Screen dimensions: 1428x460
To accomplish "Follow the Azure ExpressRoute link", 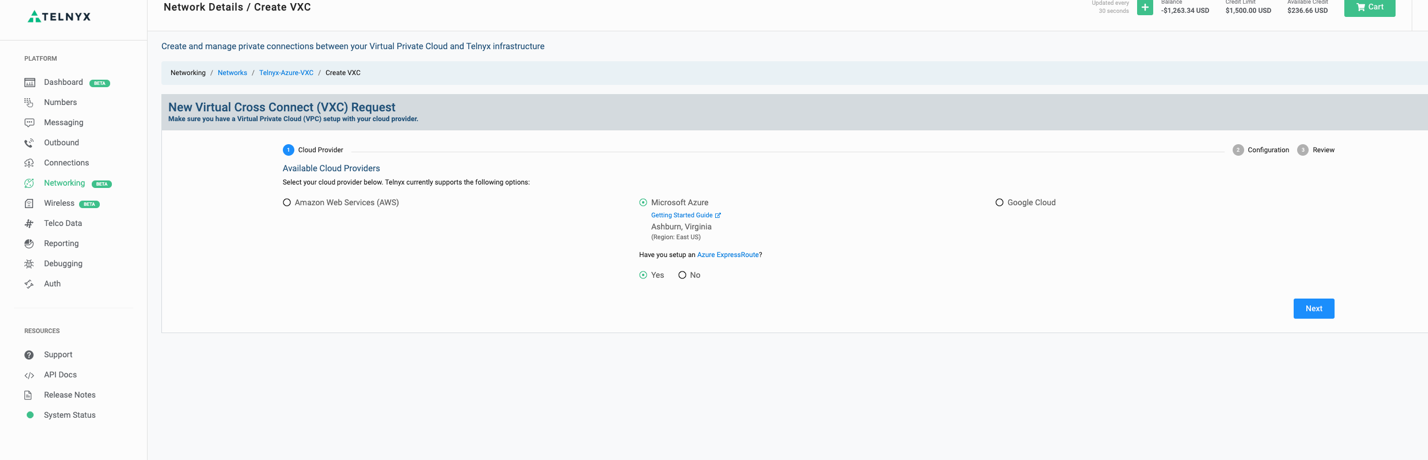I will coord(728,255).
